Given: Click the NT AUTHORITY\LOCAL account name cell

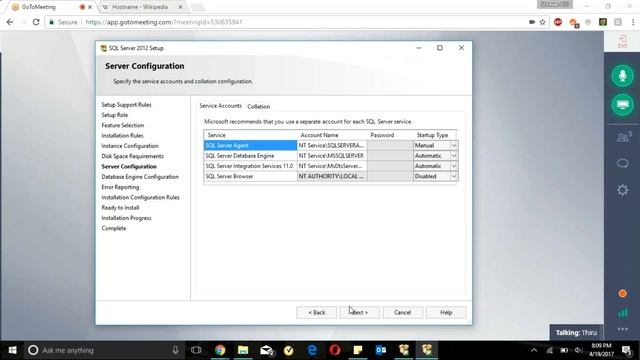Looking at the screenshot, I should 332,176.
